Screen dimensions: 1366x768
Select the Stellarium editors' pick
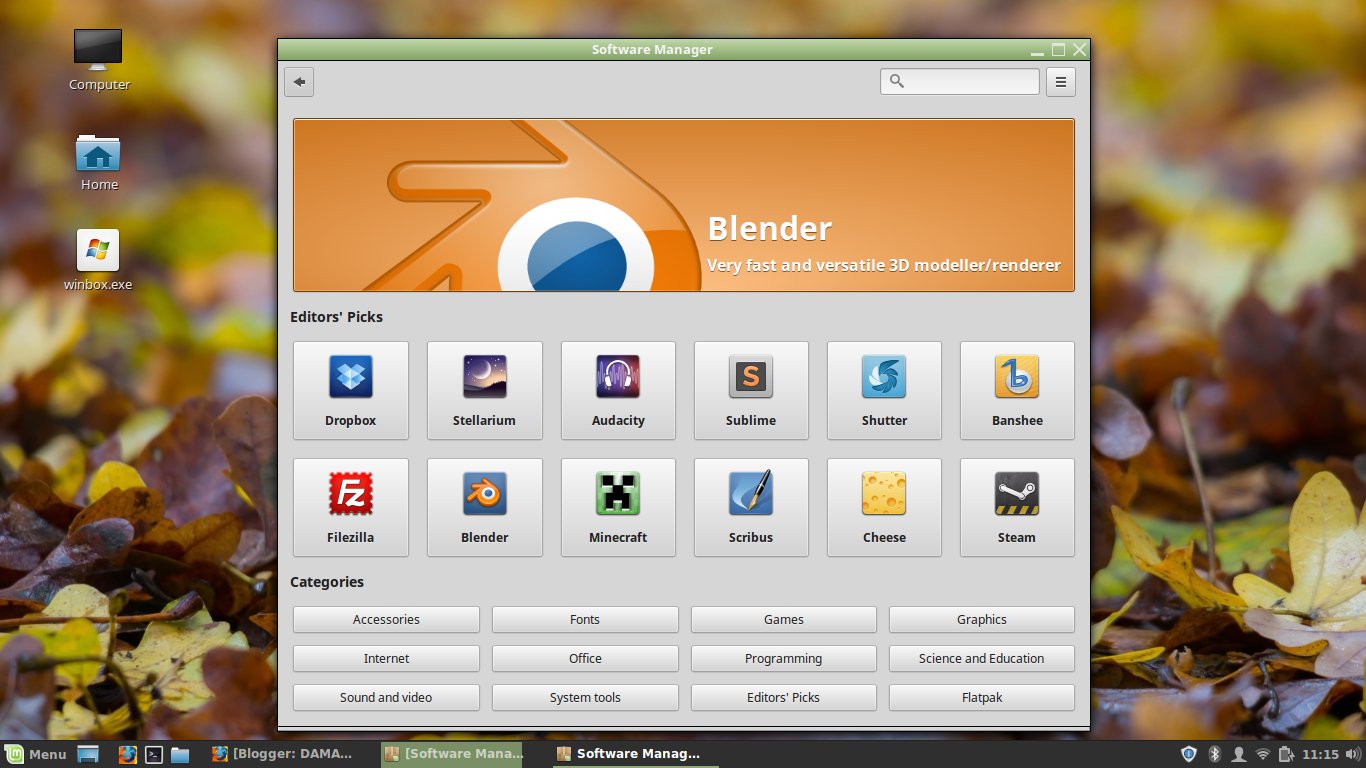pos(484,390)
